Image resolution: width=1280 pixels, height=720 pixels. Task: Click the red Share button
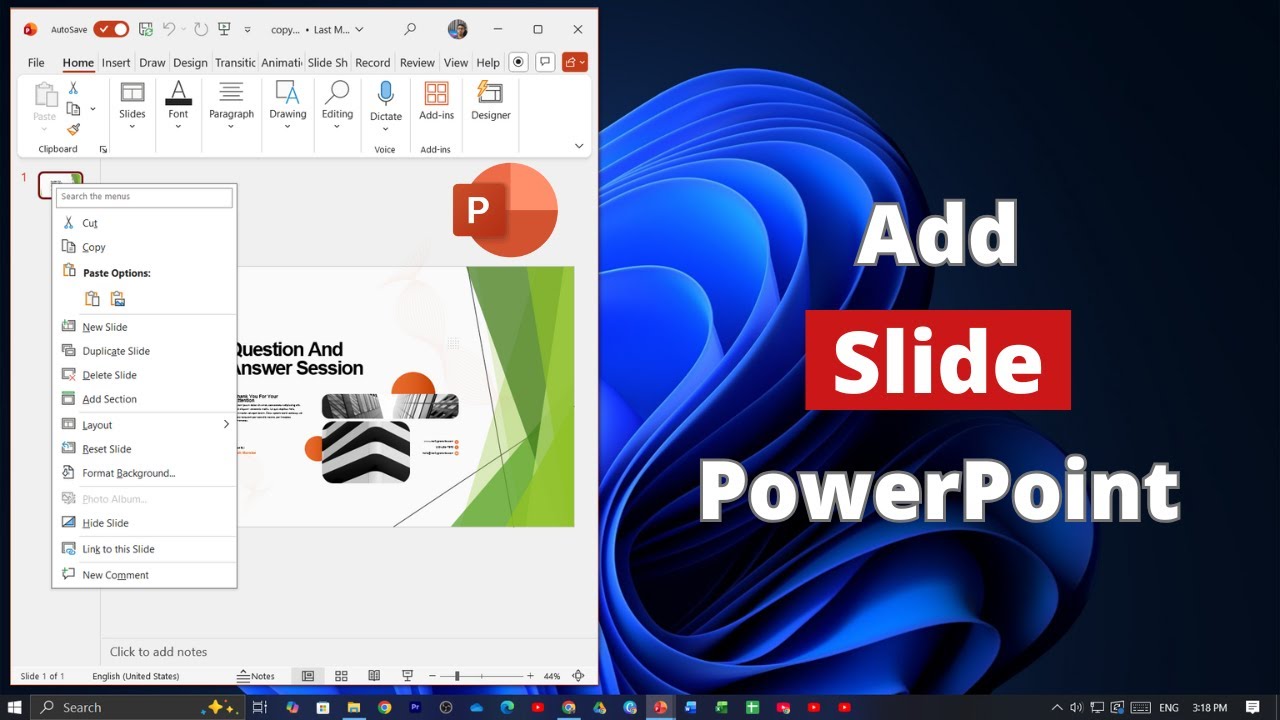(x=575, y=62)
